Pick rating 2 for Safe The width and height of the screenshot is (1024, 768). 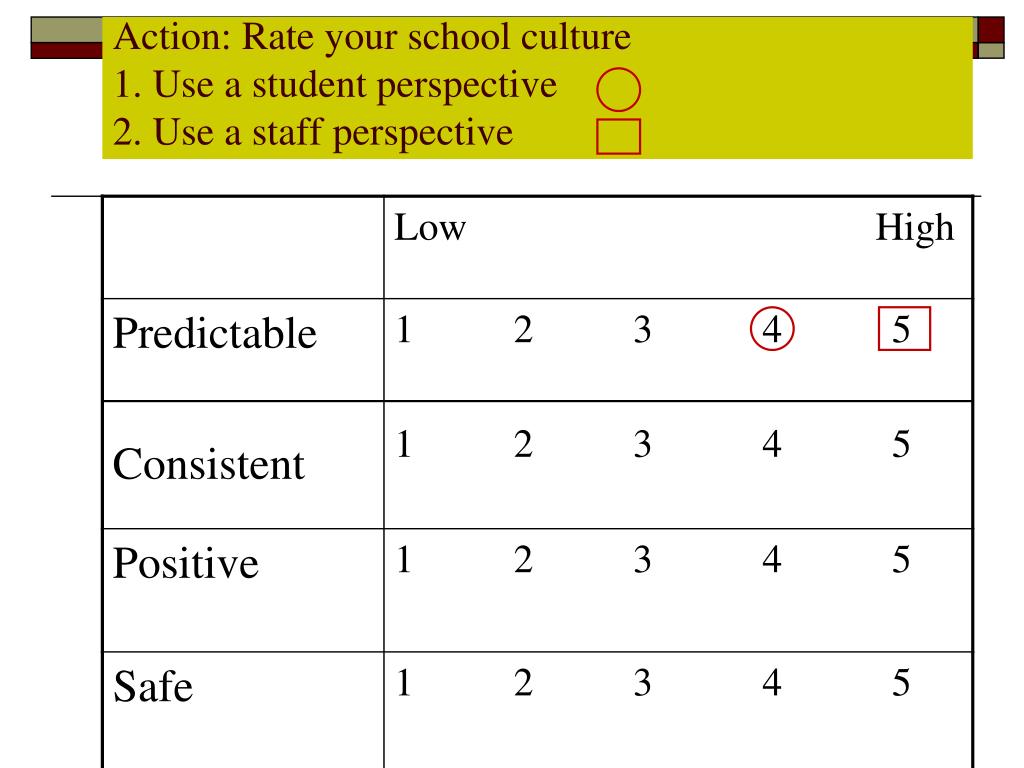522,682
